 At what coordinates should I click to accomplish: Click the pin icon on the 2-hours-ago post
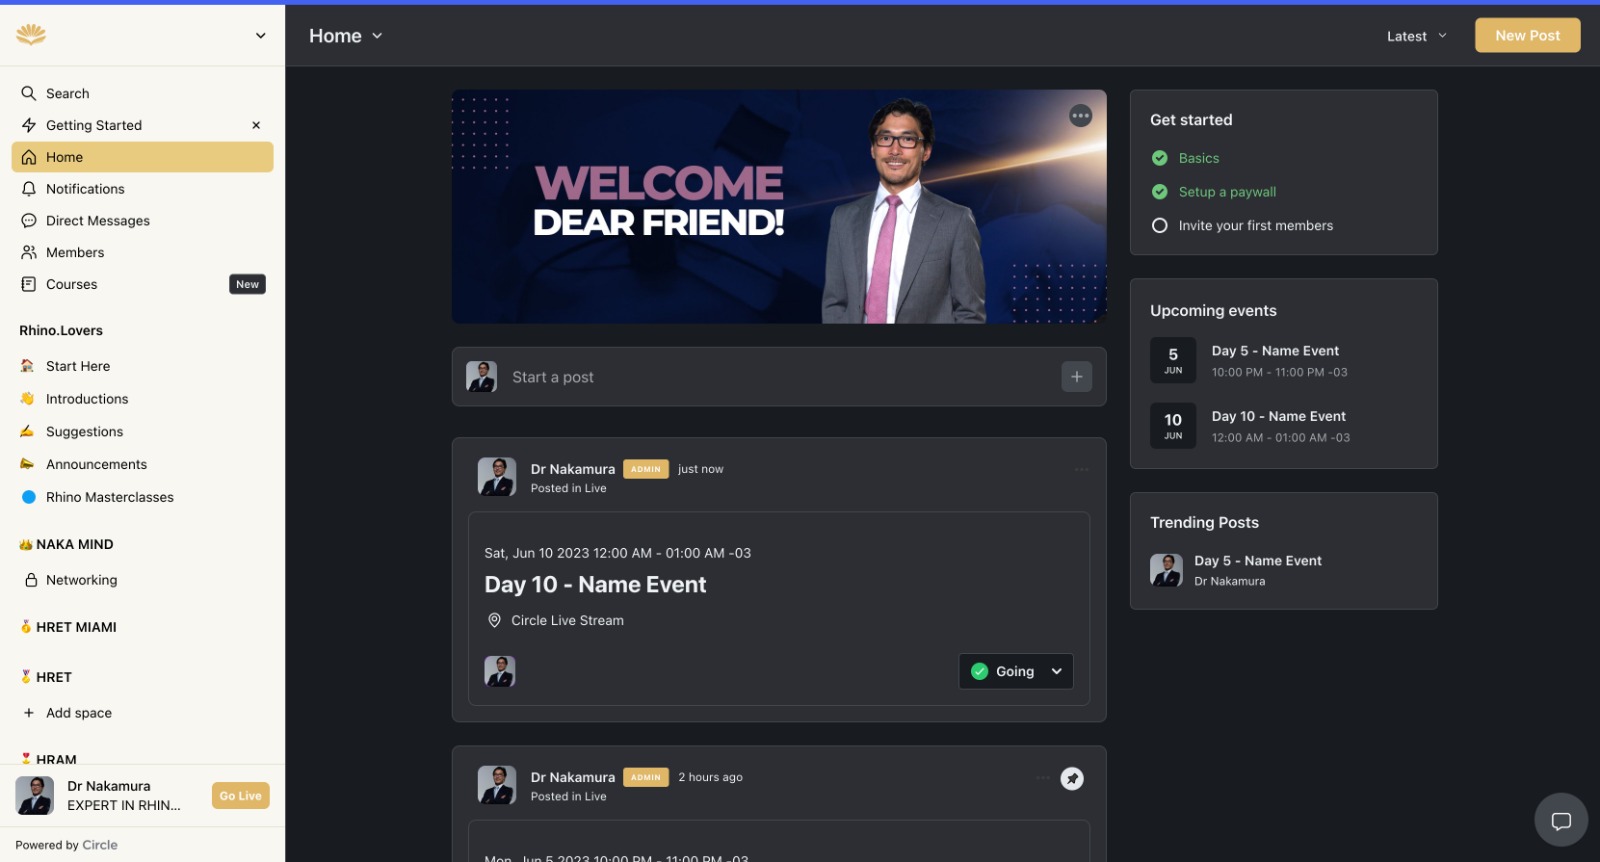click(x=1072, y=778)
